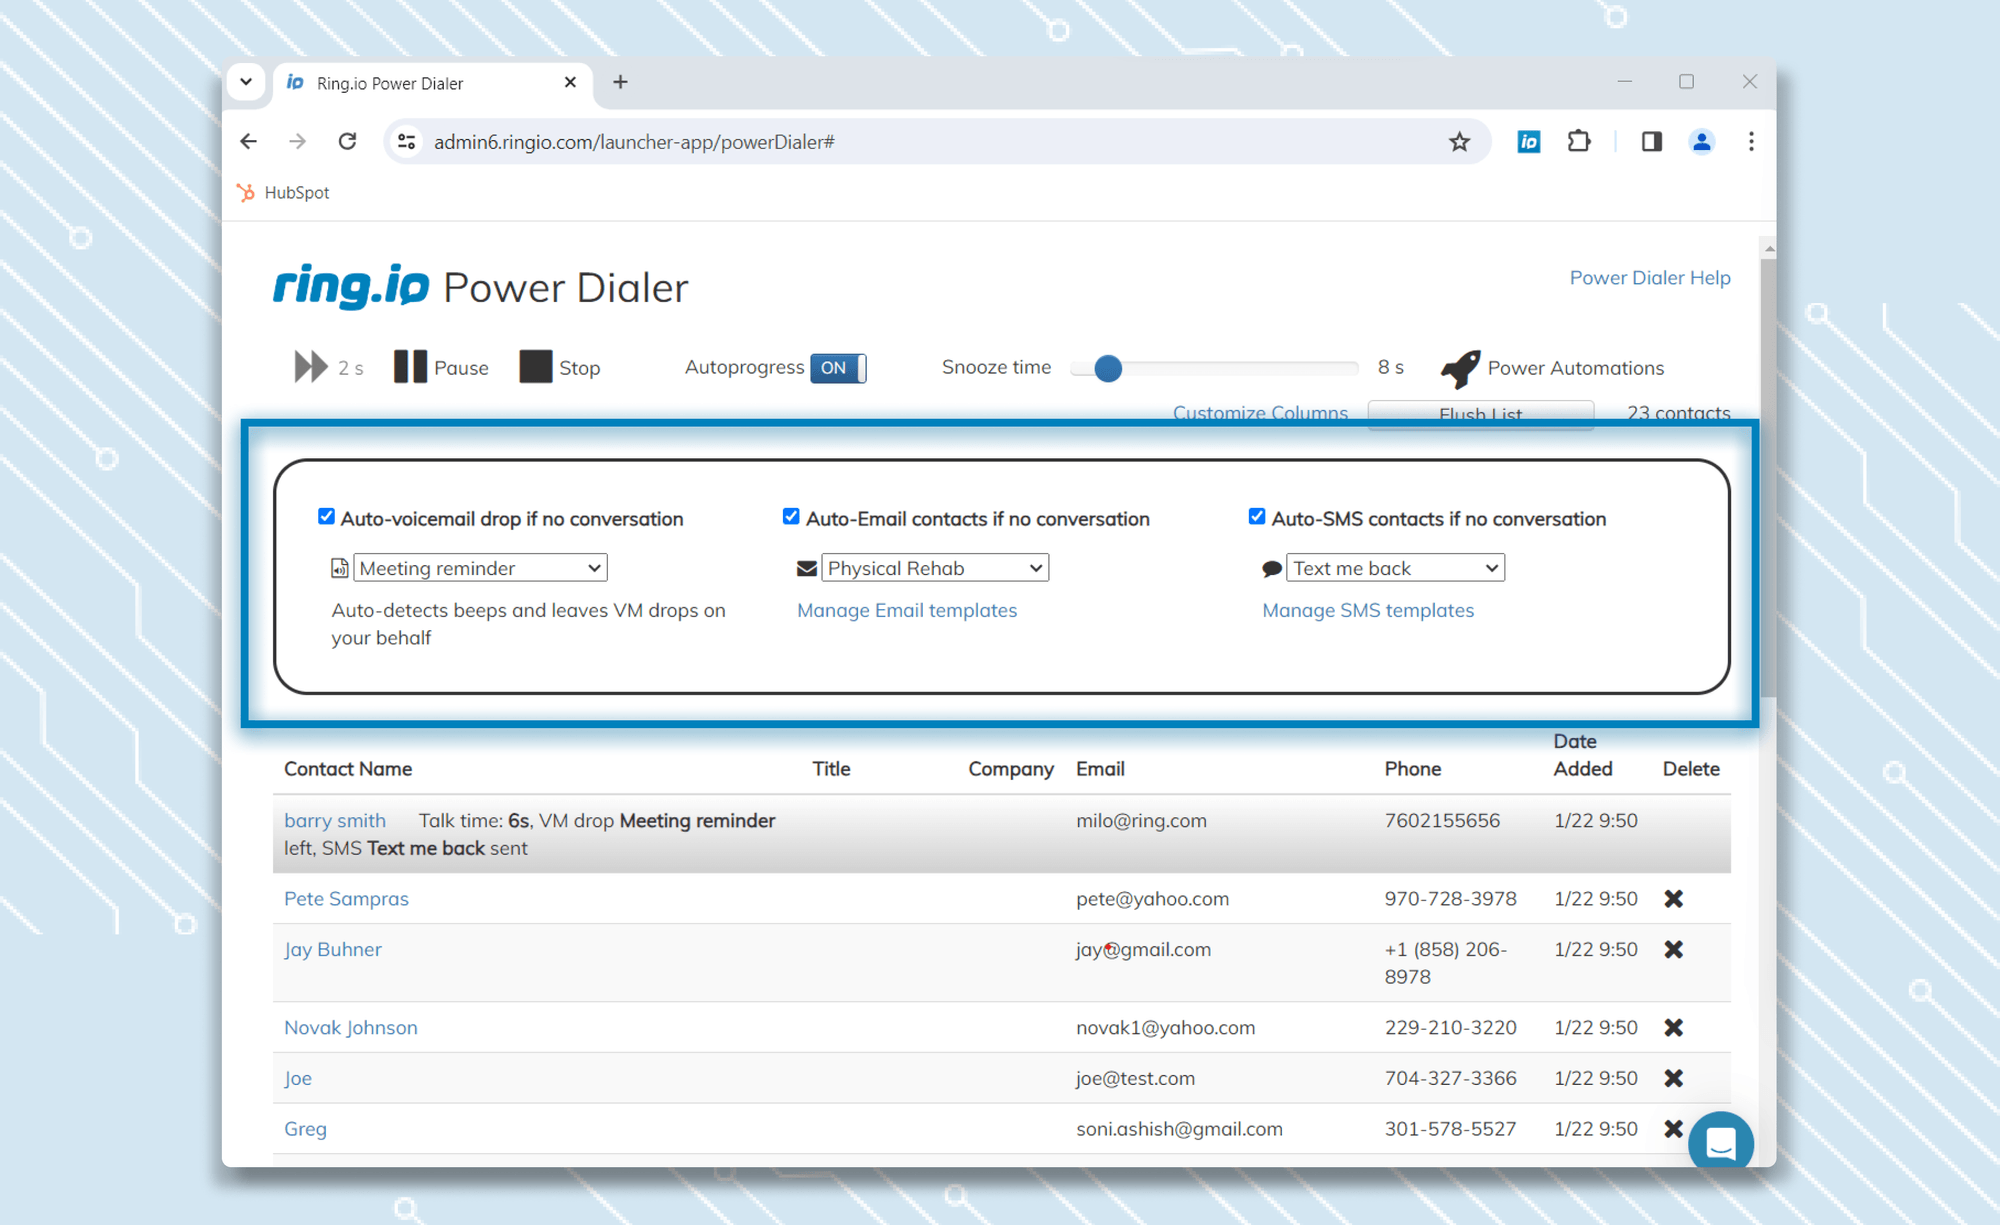Delete the Greg contact row
This screenshot has width=2000, height=1225.
pos(1673,1129)
